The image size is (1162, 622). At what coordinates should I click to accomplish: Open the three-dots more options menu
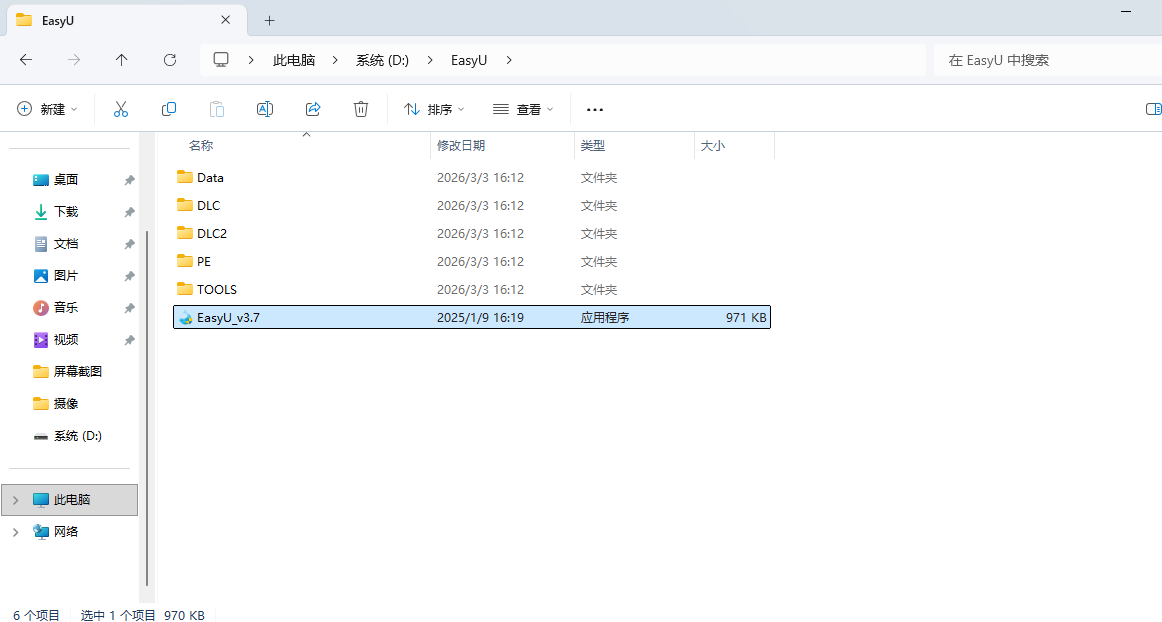click(x=595, y=109)
